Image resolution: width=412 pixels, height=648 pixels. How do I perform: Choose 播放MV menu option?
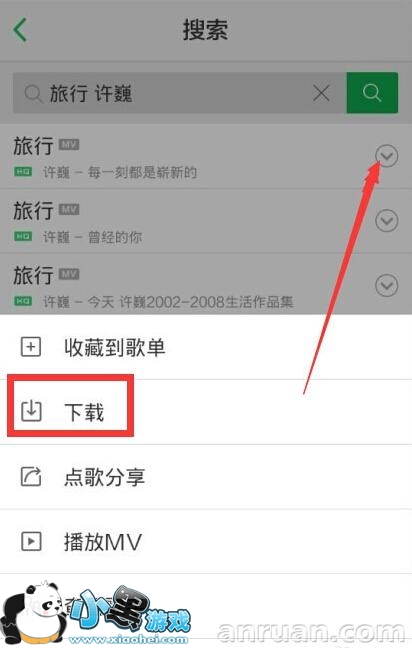coord(206,541)
